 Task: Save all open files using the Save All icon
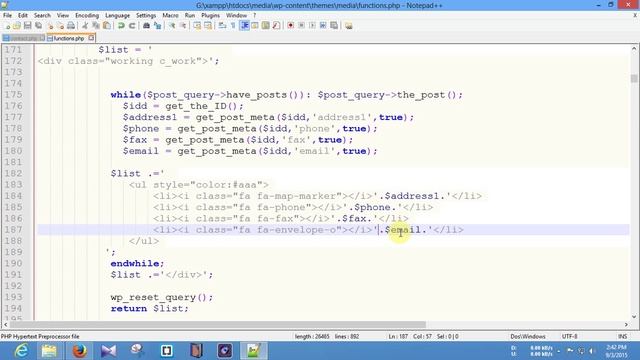coord(38,26)
